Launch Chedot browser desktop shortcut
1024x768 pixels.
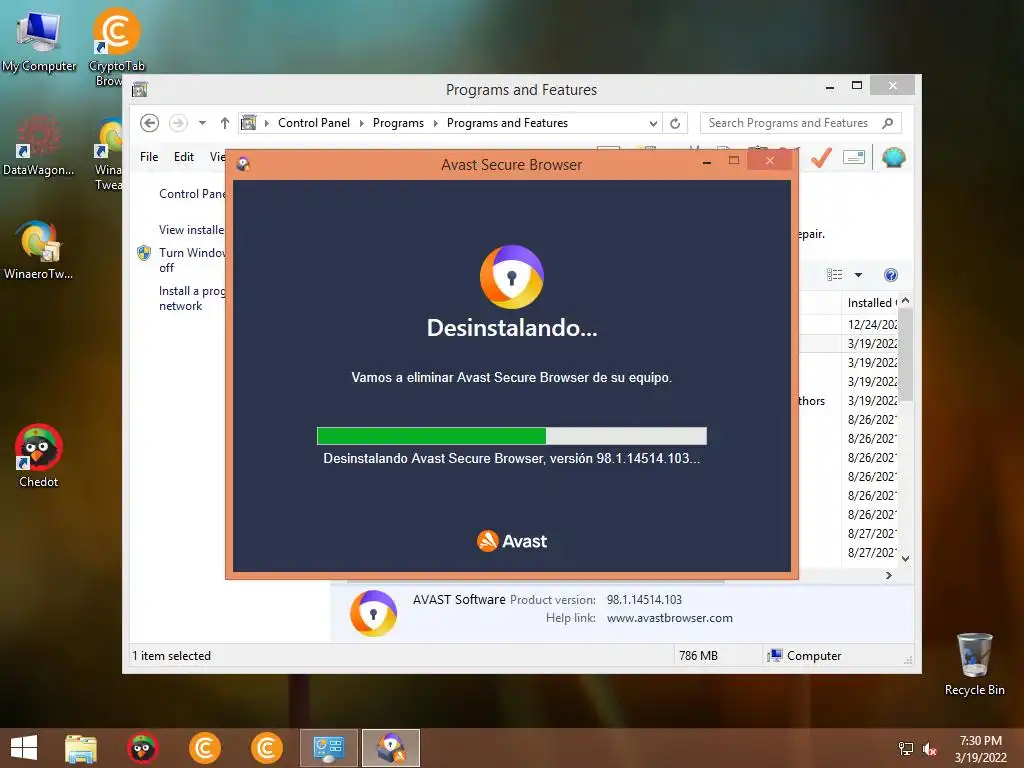click(x=38, y=455)
